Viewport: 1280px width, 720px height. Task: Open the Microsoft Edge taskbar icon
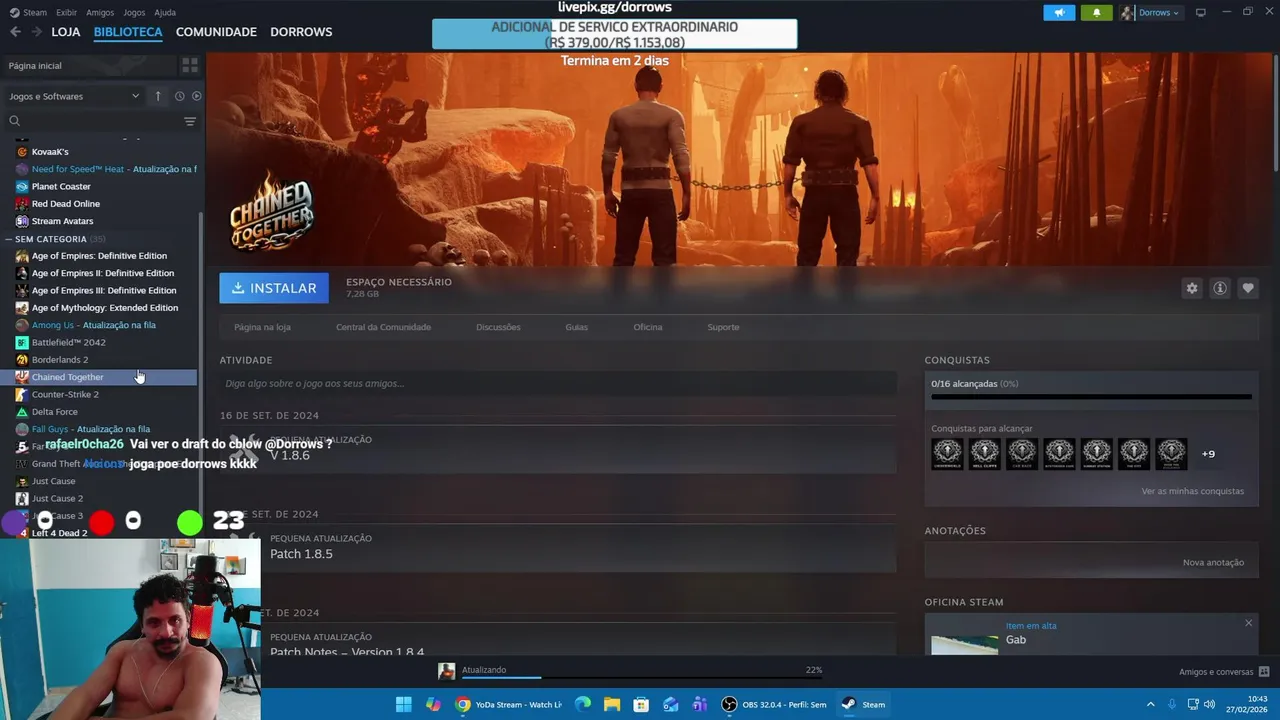583,704
